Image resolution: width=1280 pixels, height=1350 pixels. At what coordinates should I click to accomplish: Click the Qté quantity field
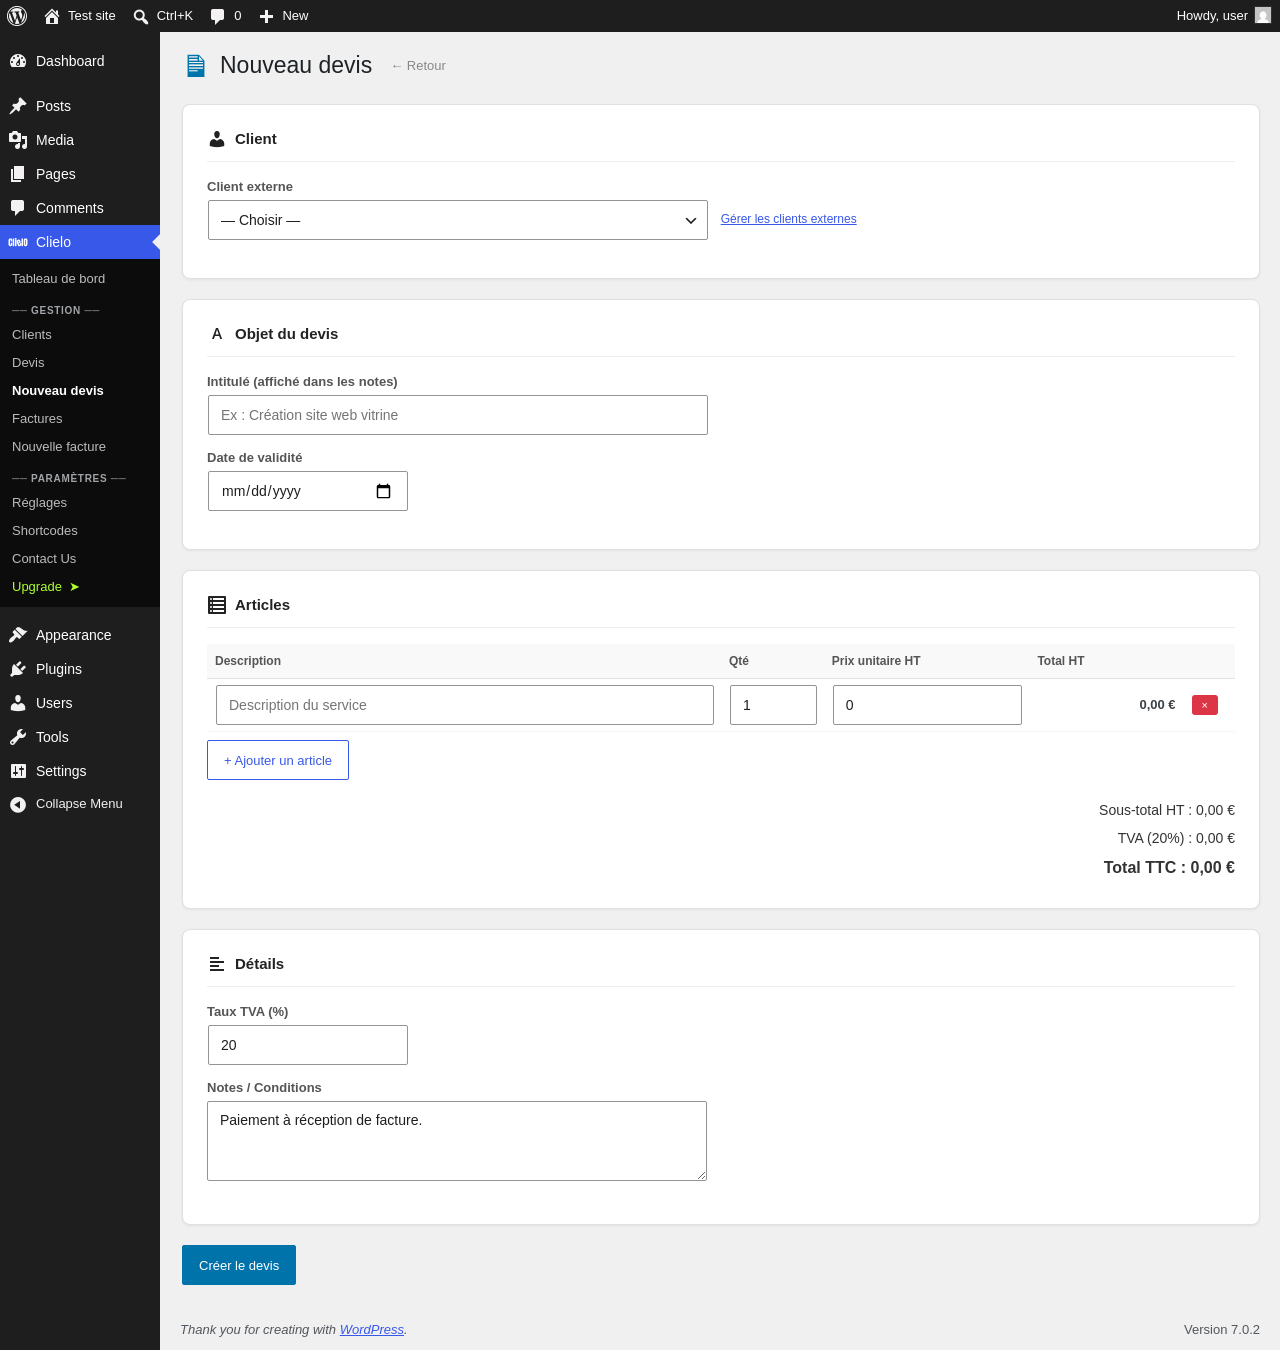[773, 705]
